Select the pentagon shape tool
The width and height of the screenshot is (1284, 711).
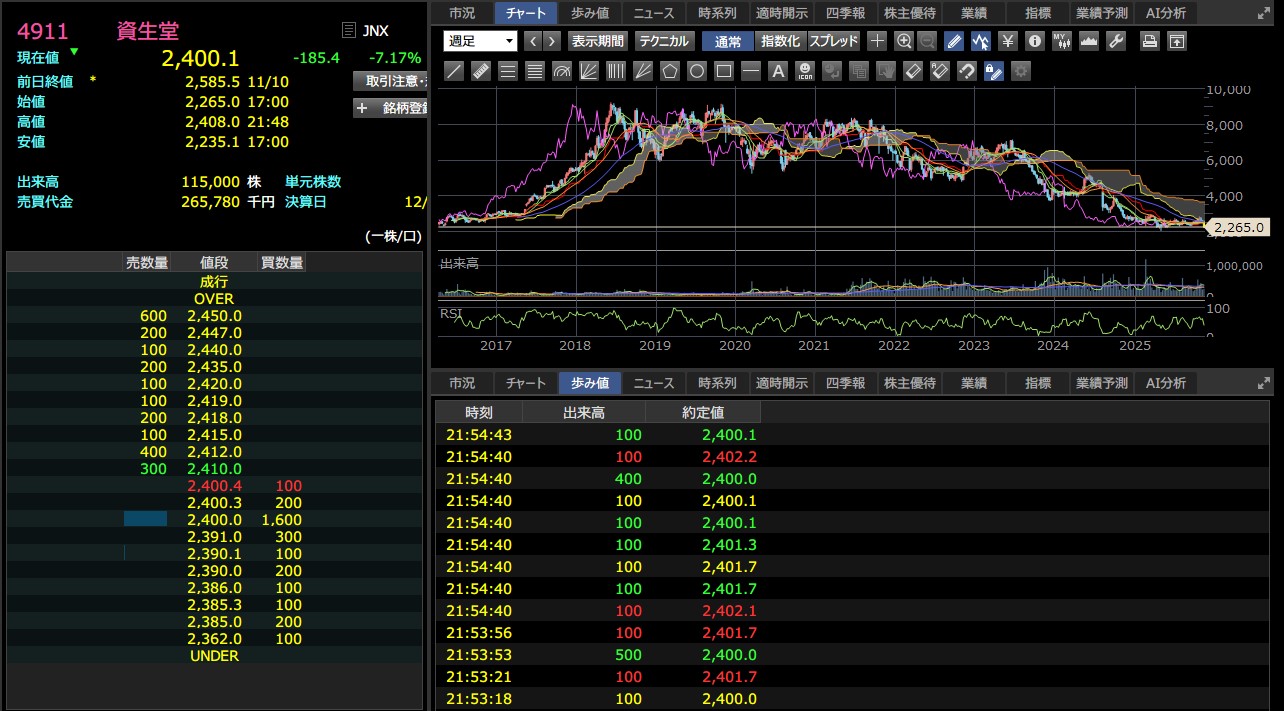point(670,71)
